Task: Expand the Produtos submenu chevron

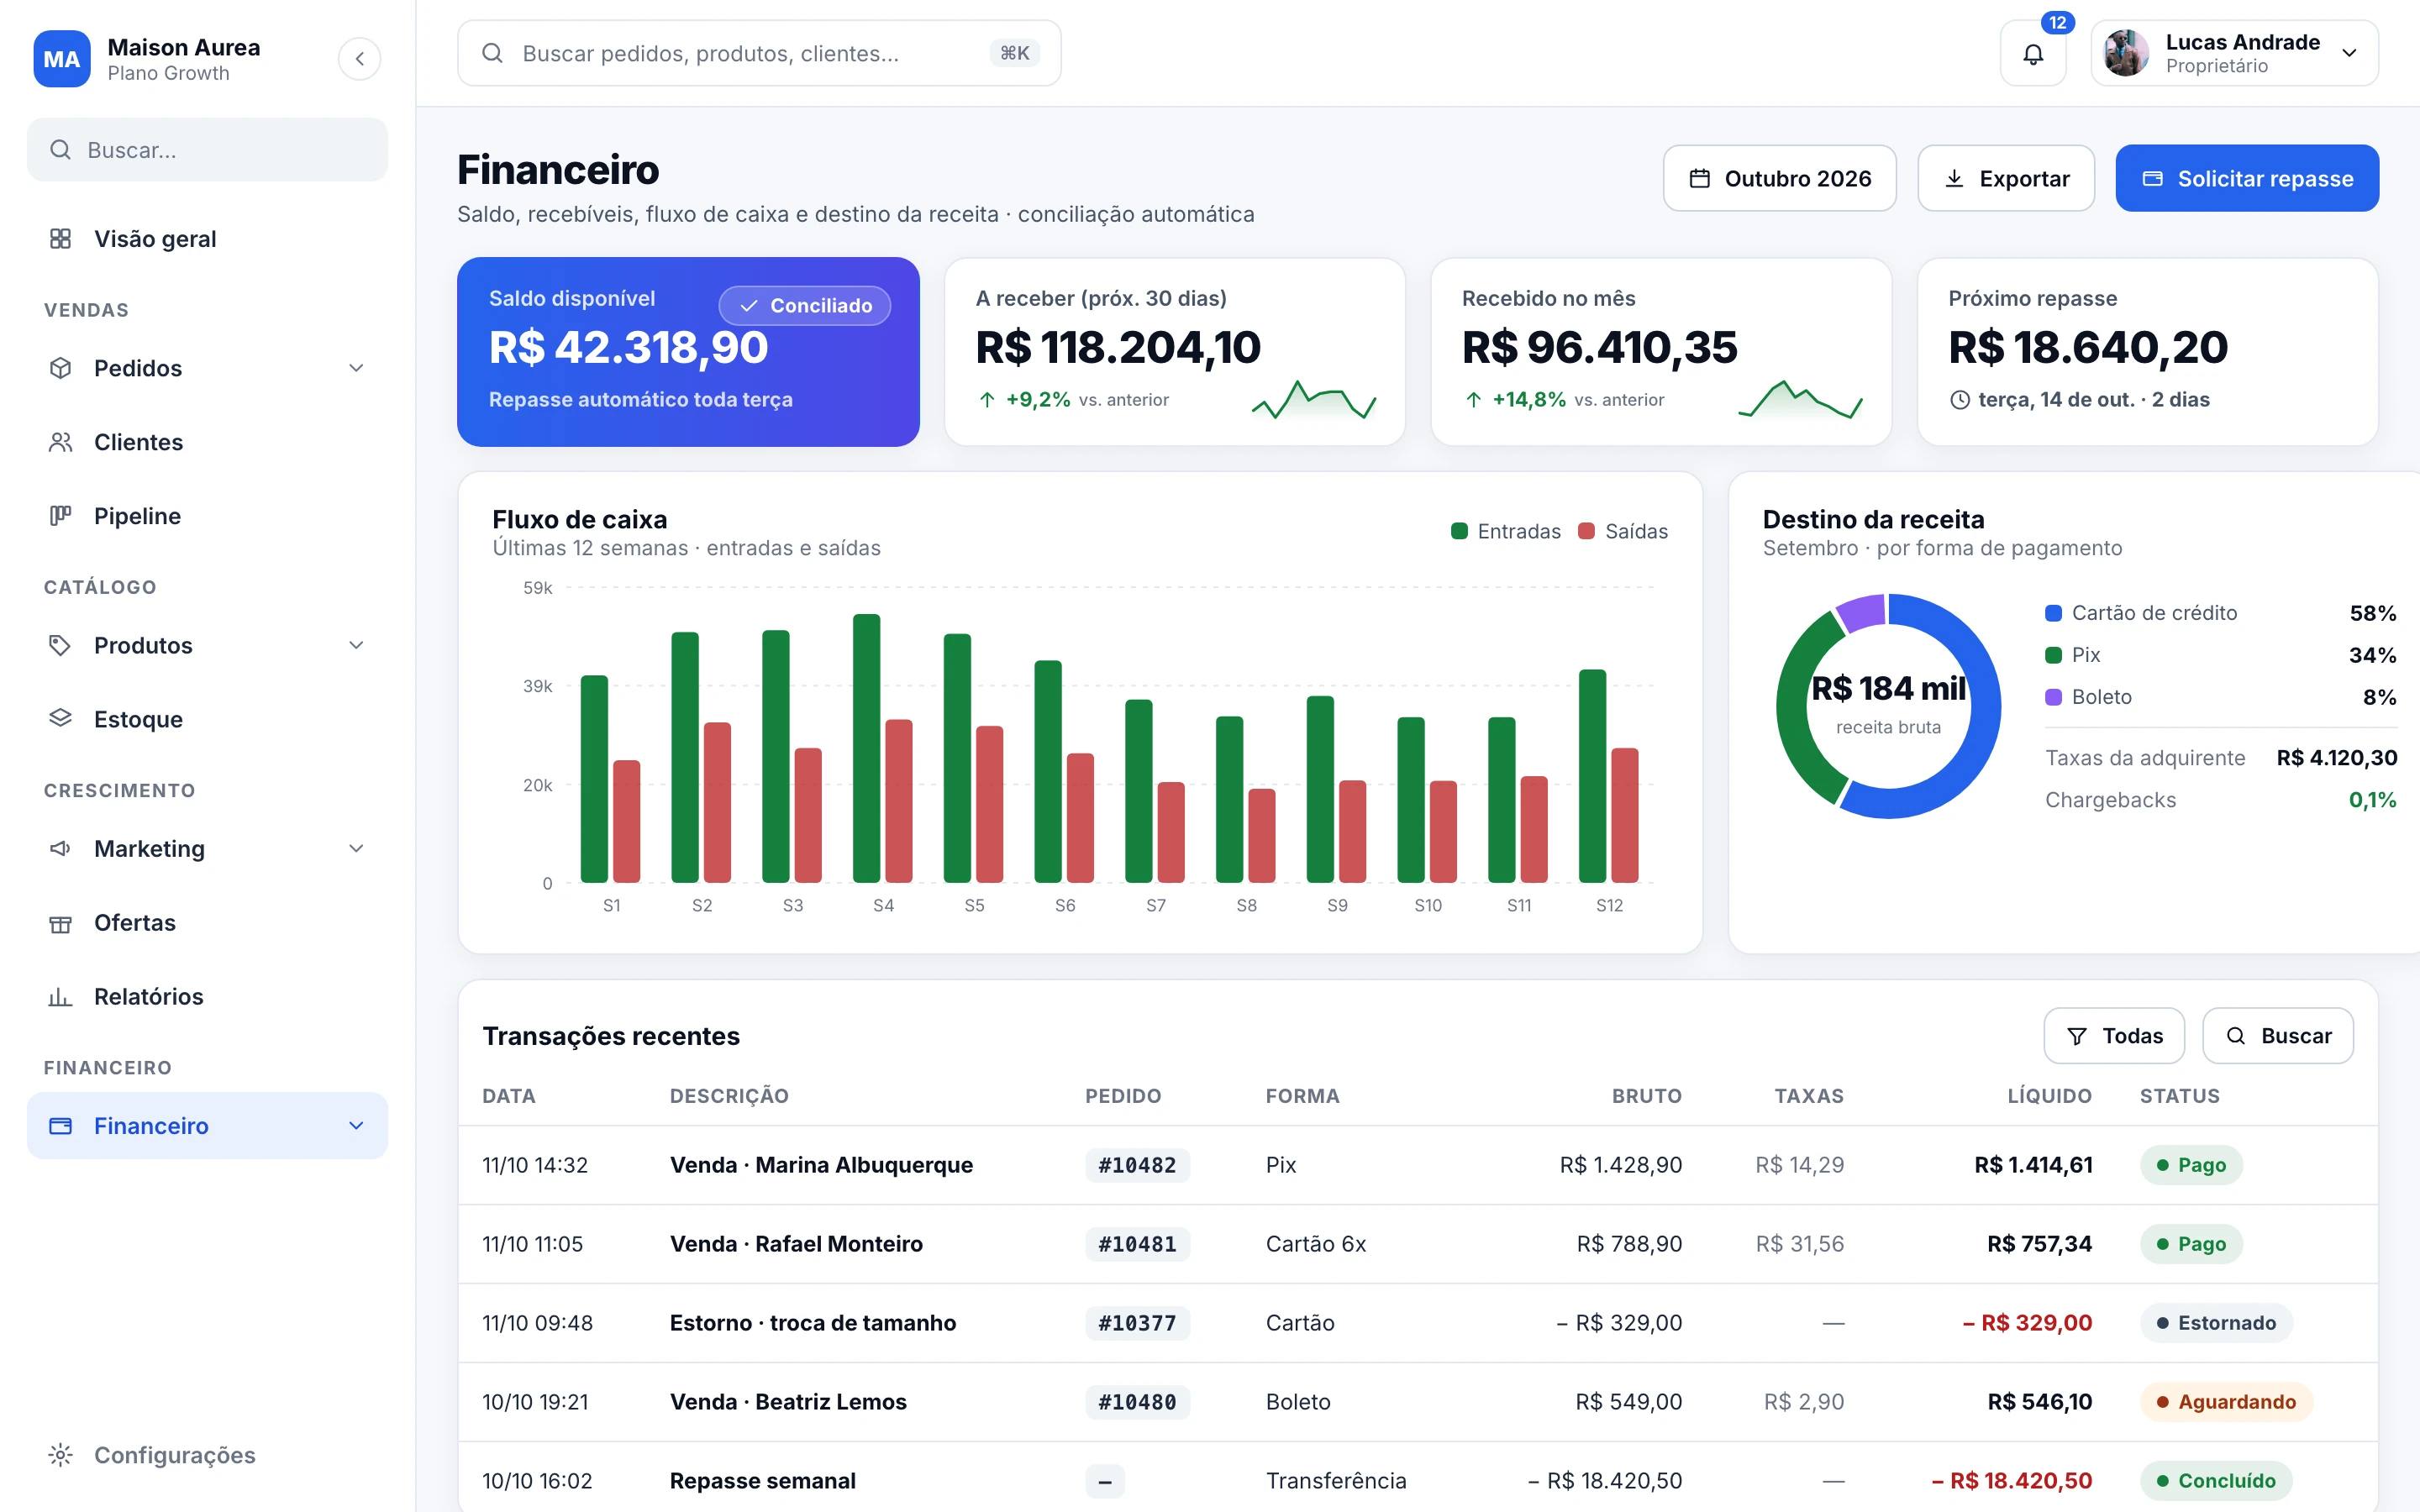Action: pyautogui.click(x=356, y=645)
